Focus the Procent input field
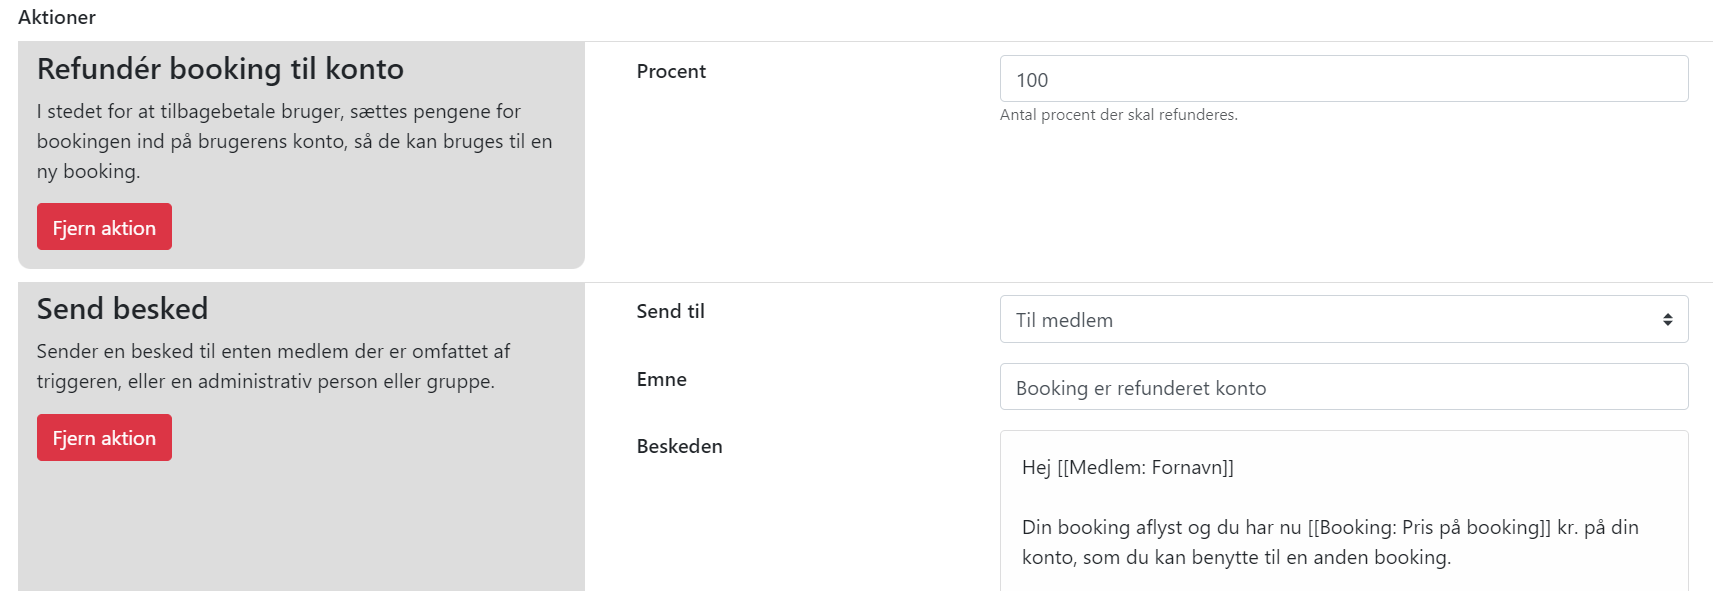 coord(1343,80)
